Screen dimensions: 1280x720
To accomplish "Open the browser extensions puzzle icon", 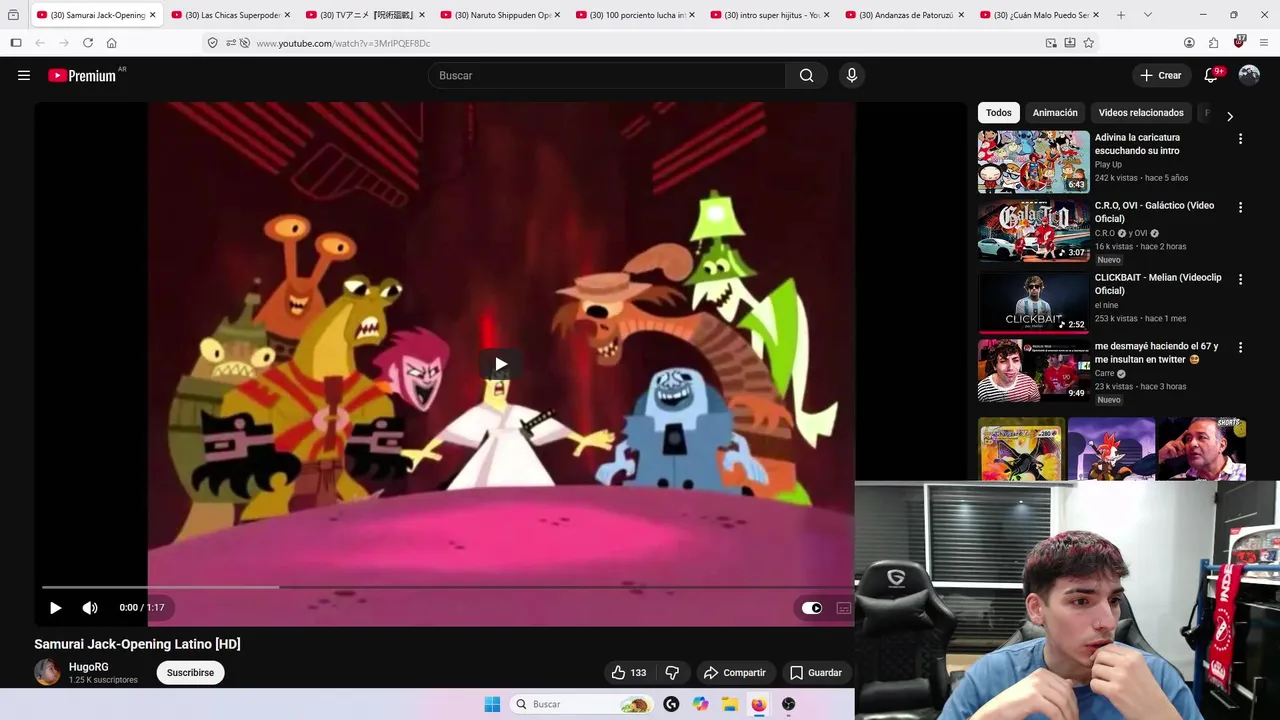I will pos(1213,43).
